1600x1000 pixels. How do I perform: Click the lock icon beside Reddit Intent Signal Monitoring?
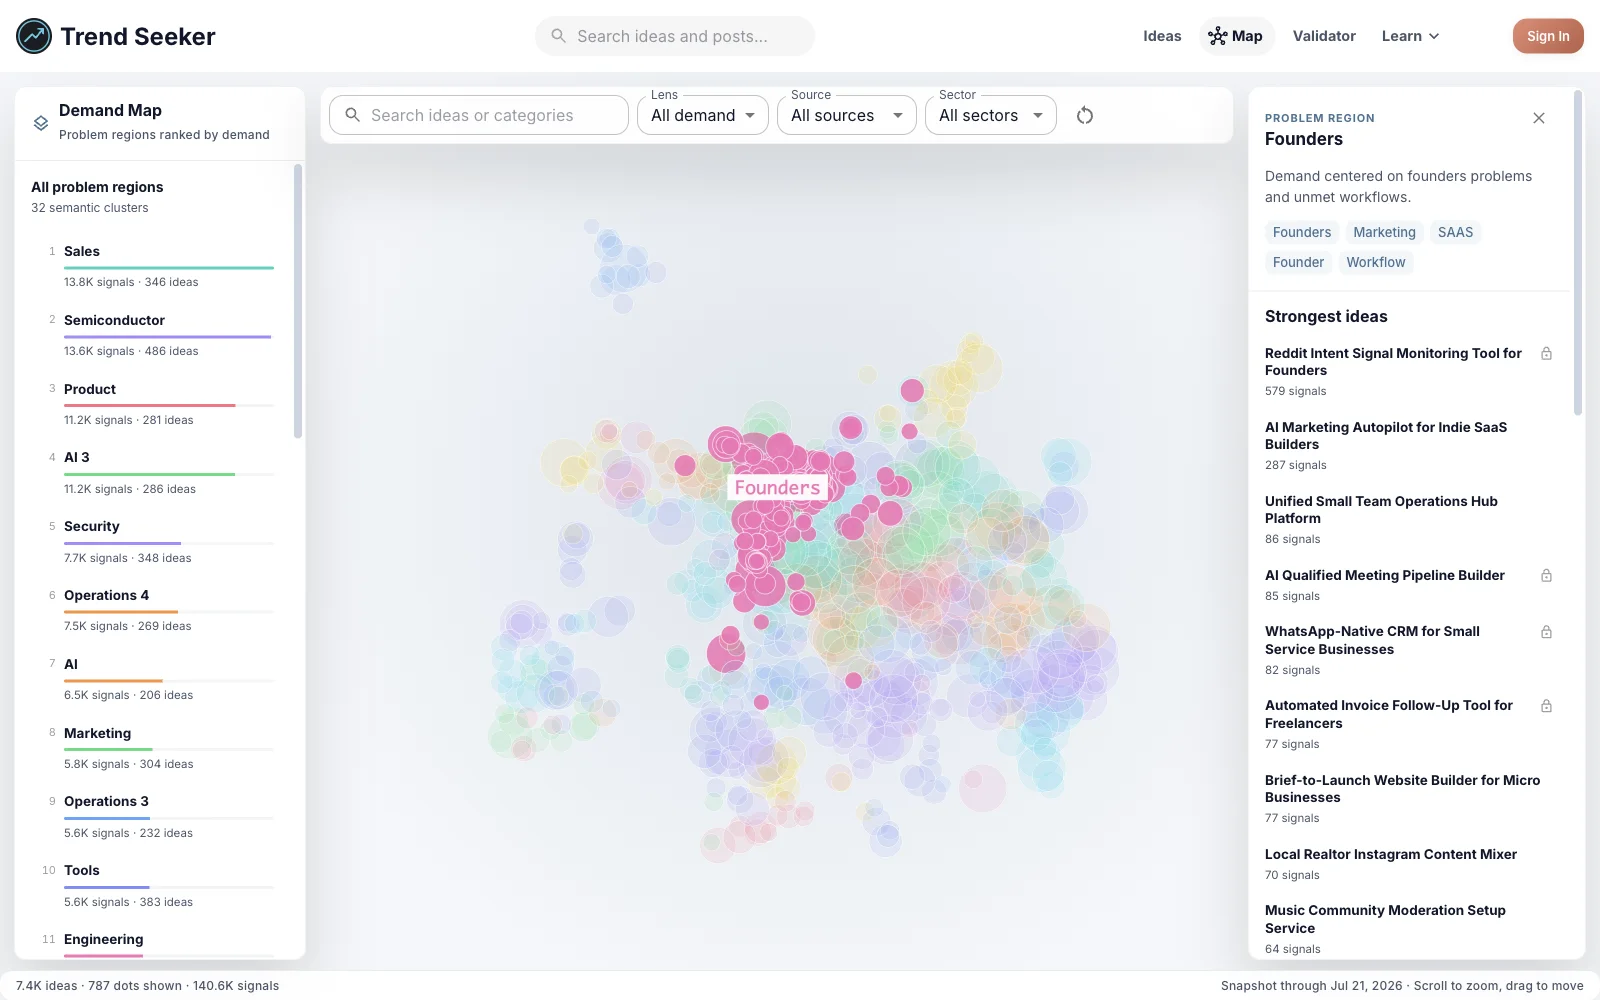(x=1546, y=354)
